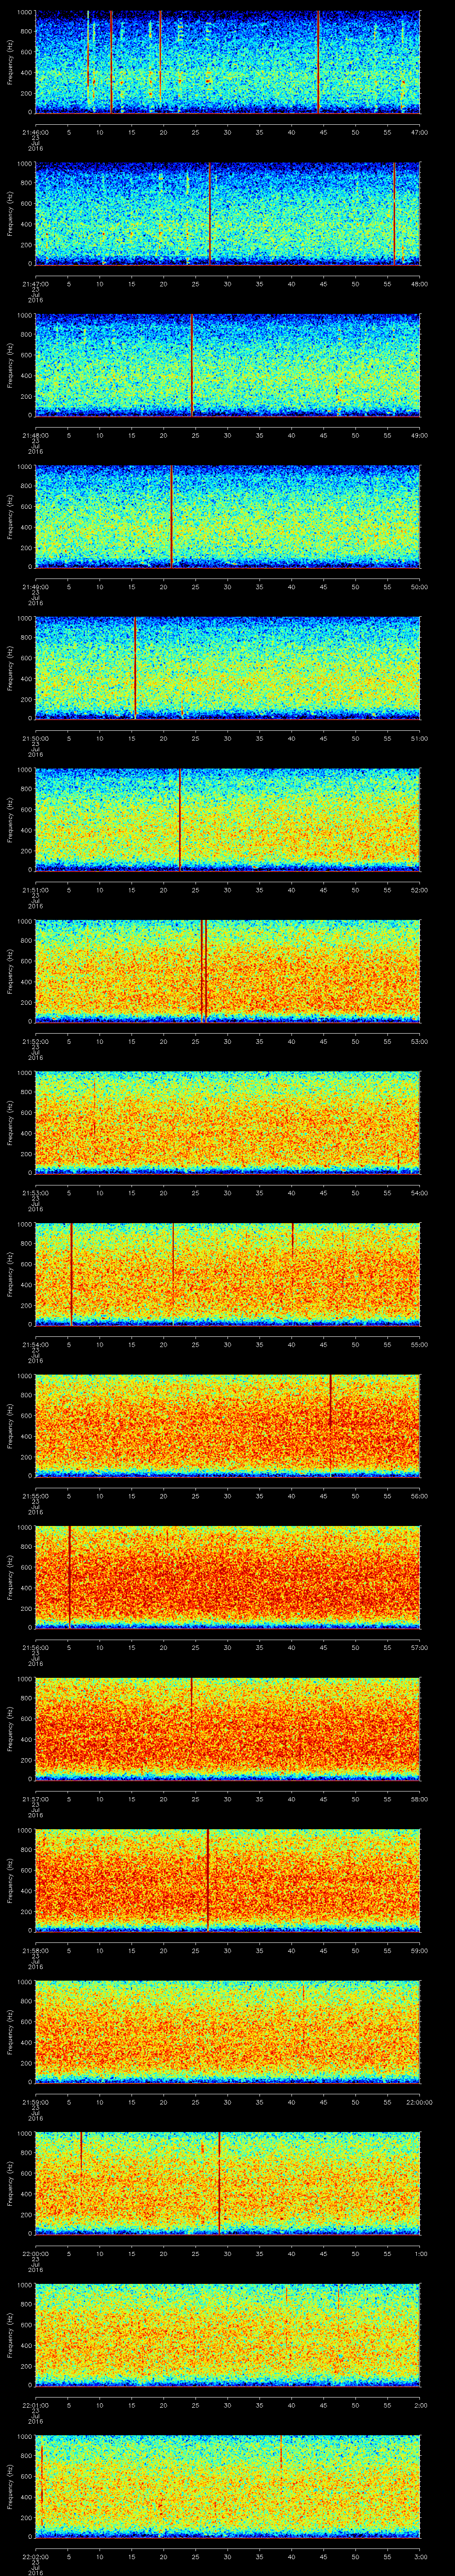Click the 'Frequency (Hz)' axis label of the 21:56:00 panel
The height and width of the screenshot is (2576, 455).
point(10,1578)
